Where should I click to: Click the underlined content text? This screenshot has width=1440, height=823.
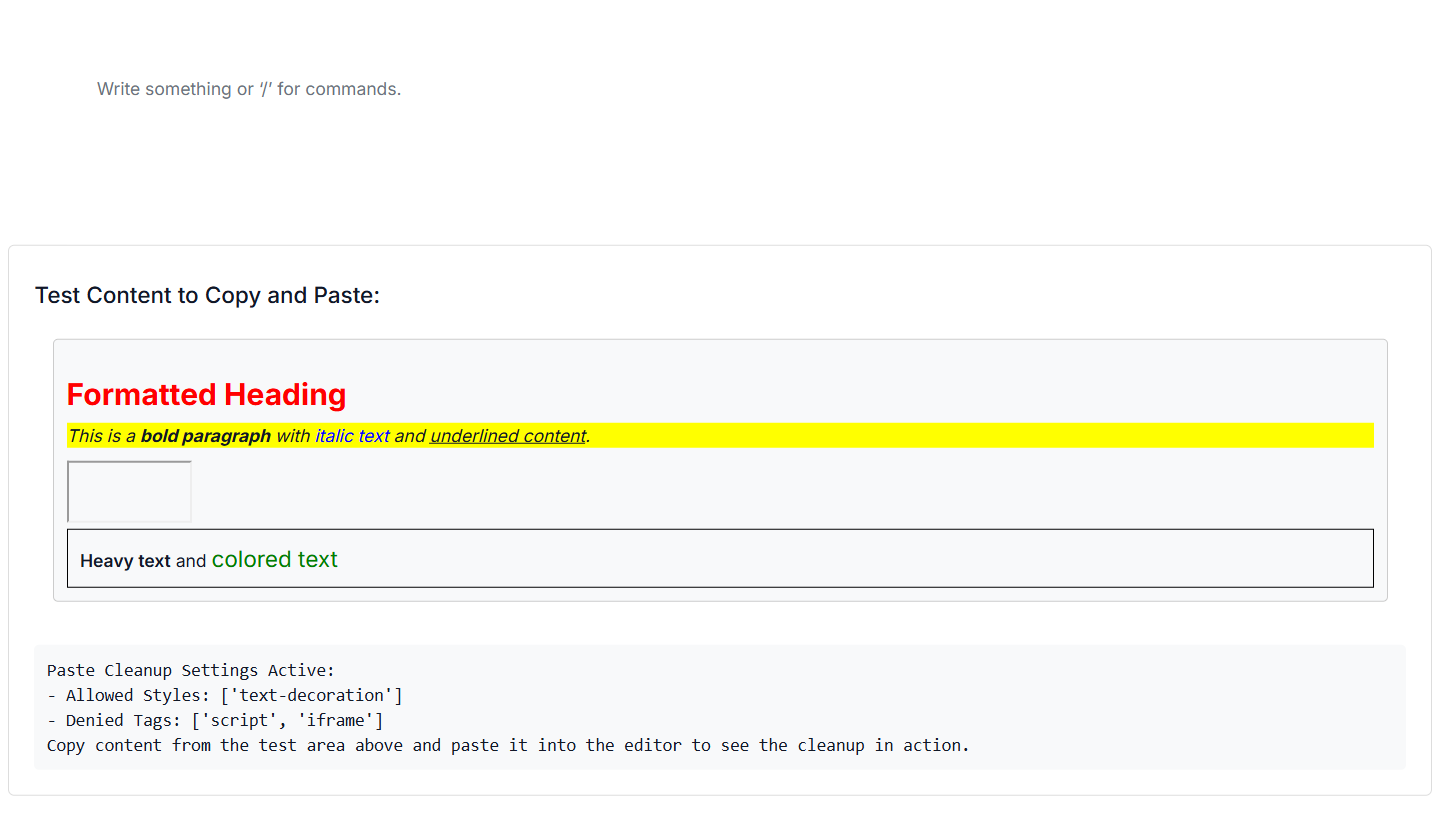tap(507, 435)
